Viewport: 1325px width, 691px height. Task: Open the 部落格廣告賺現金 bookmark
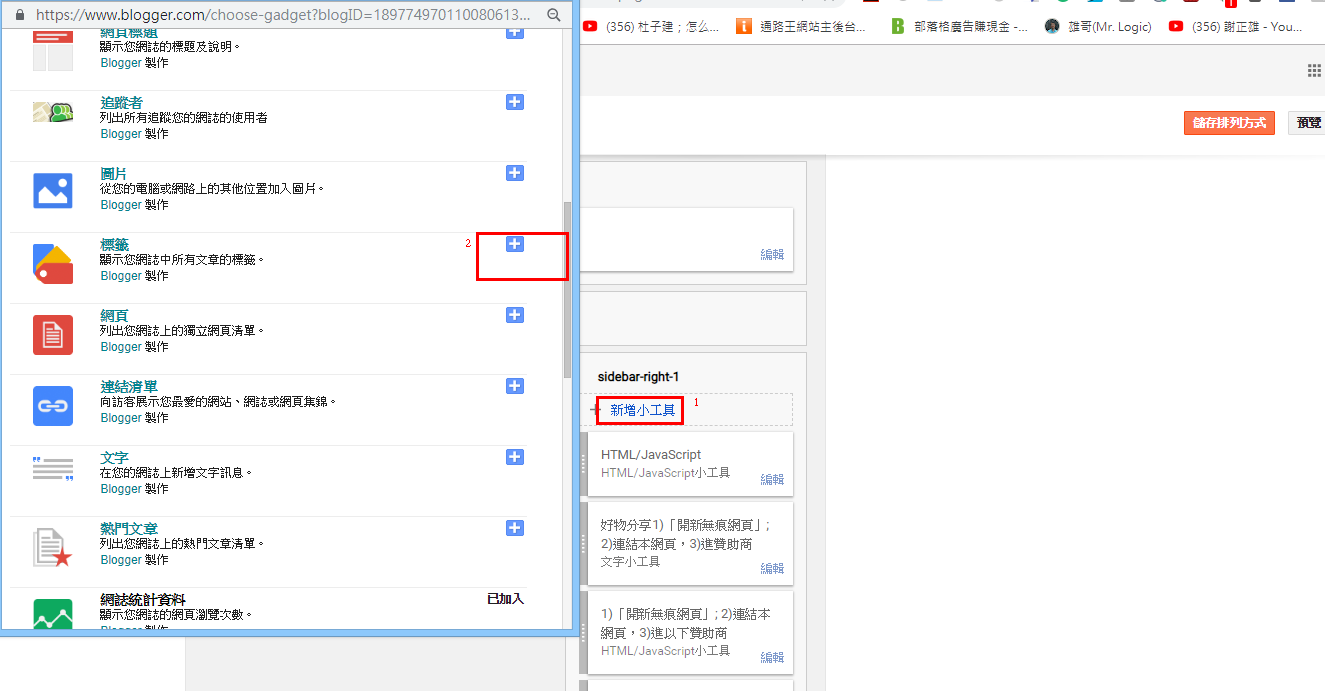pos(960,27)
